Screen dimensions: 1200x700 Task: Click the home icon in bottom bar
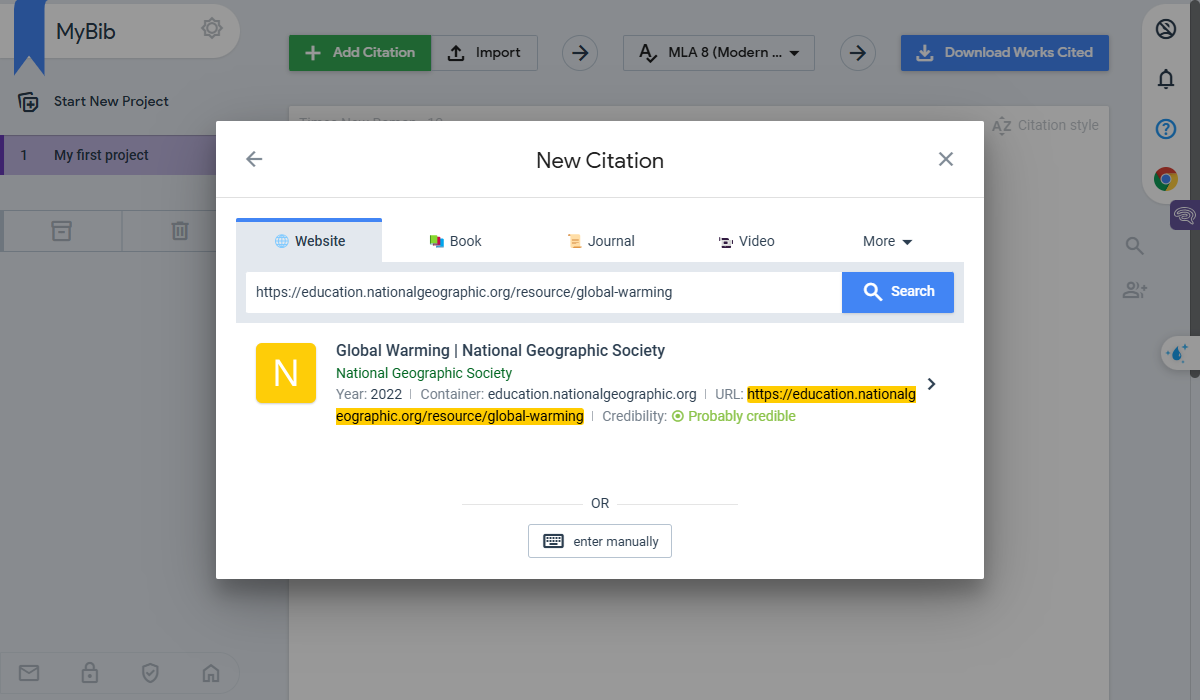pyautogui.click(x=210, y=672)
